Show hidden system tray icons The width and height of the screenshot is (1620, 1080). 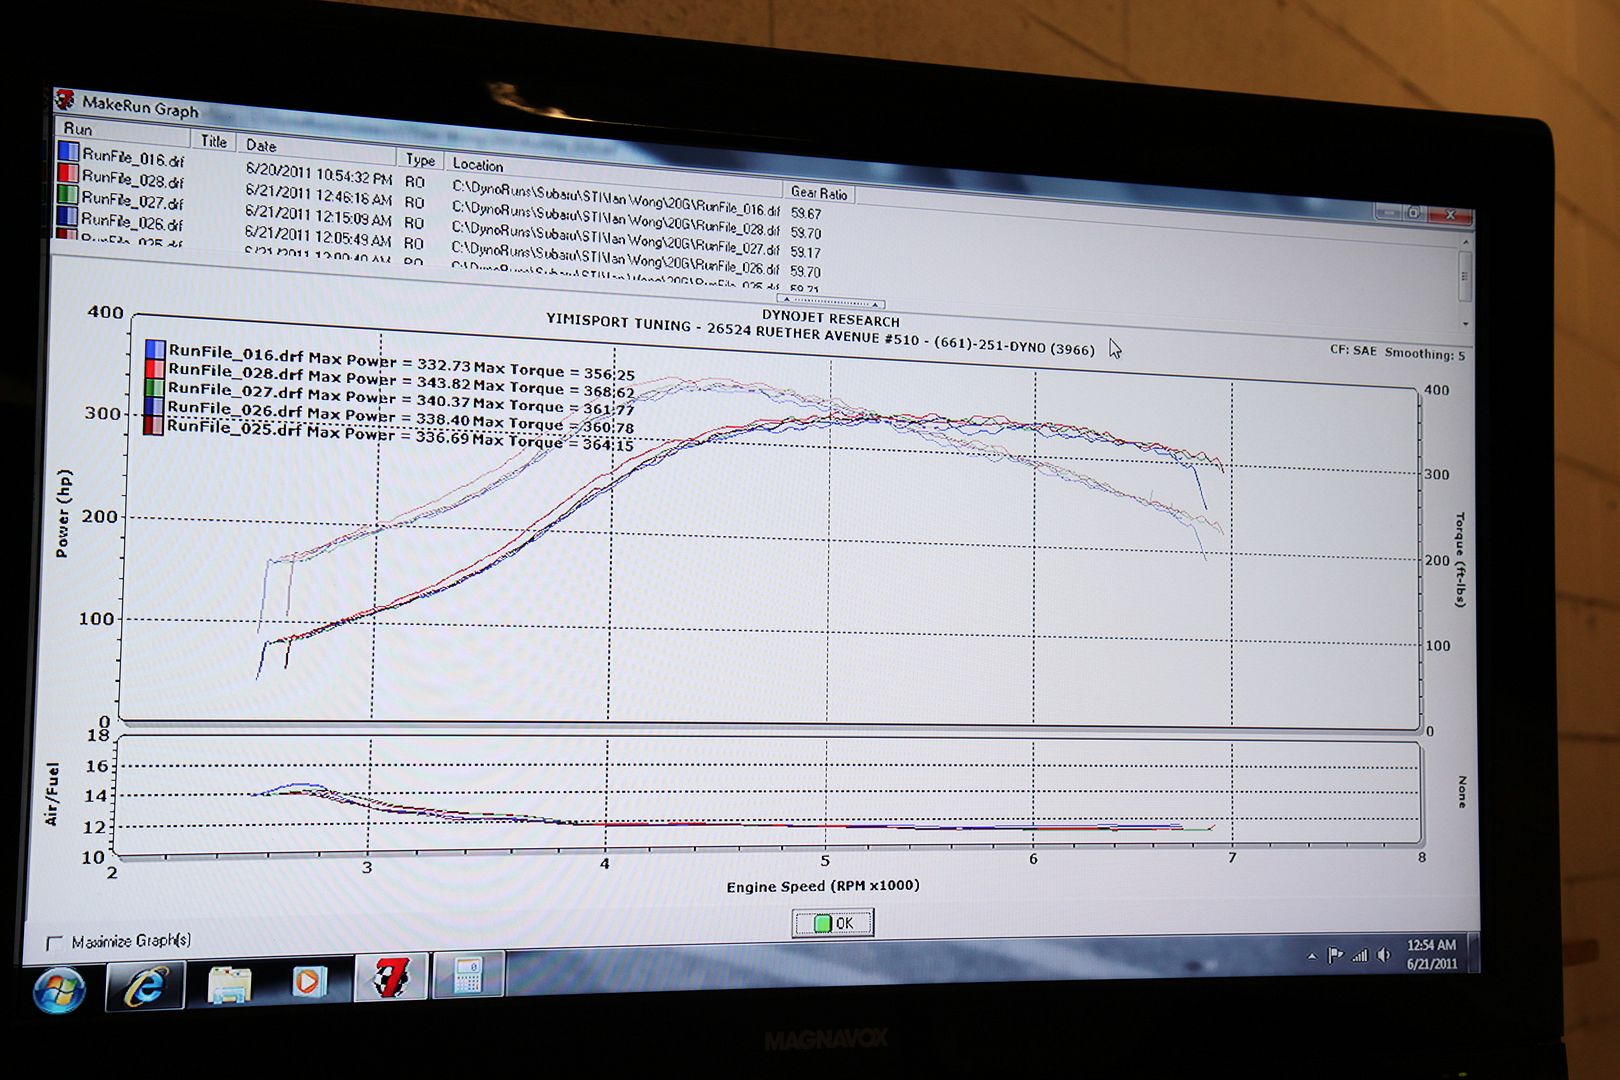coord(1312,957)
